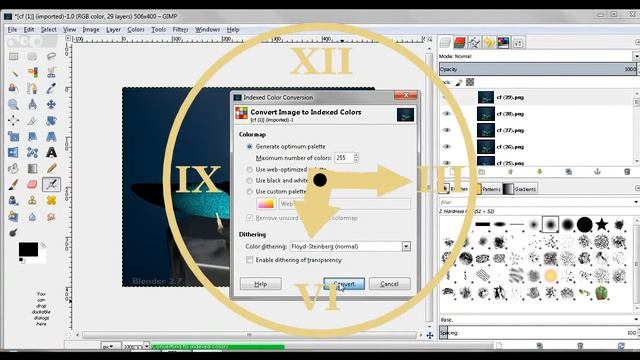Click the Help button in dialog

260,284
